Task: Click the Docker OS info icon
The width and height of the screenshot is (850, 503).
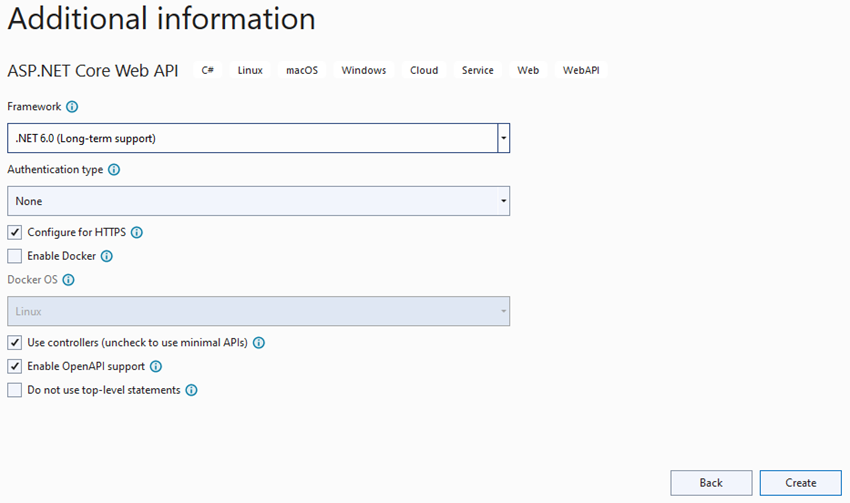Action: click(69, 280)
